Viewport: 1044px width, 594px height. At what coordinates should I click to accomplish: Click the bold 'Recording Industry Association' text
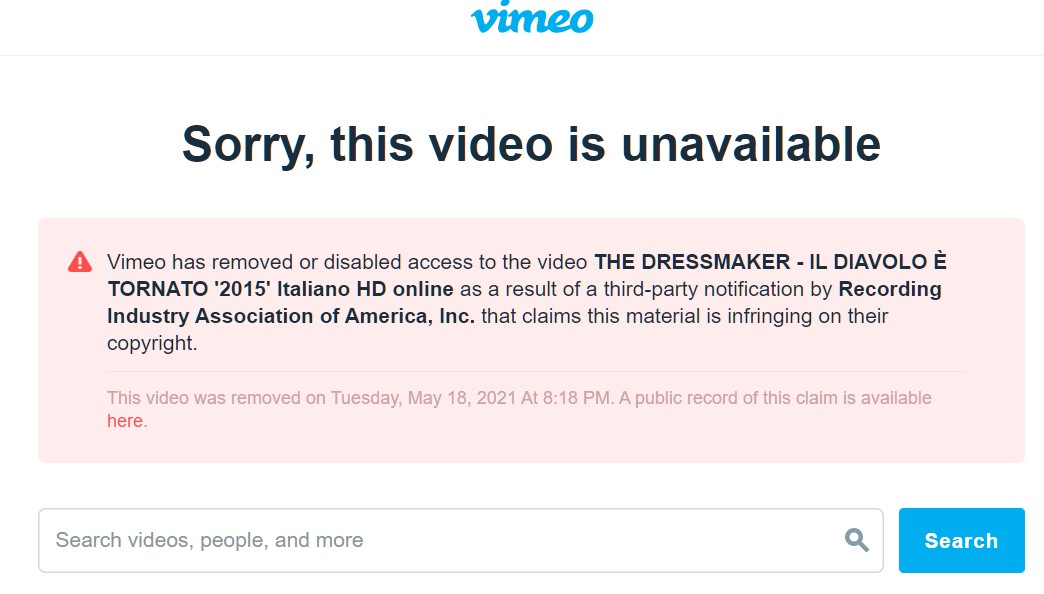(890, 289)
